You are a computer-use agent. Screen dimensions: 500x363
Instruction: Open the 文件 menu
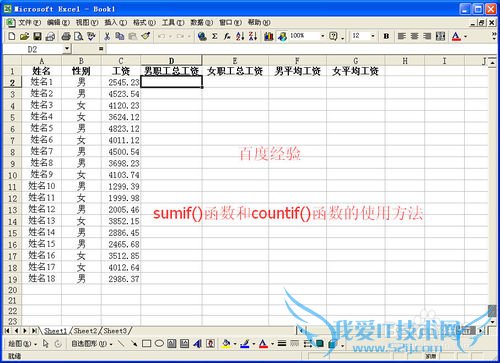pyautogui.click(x=29, y=22)
